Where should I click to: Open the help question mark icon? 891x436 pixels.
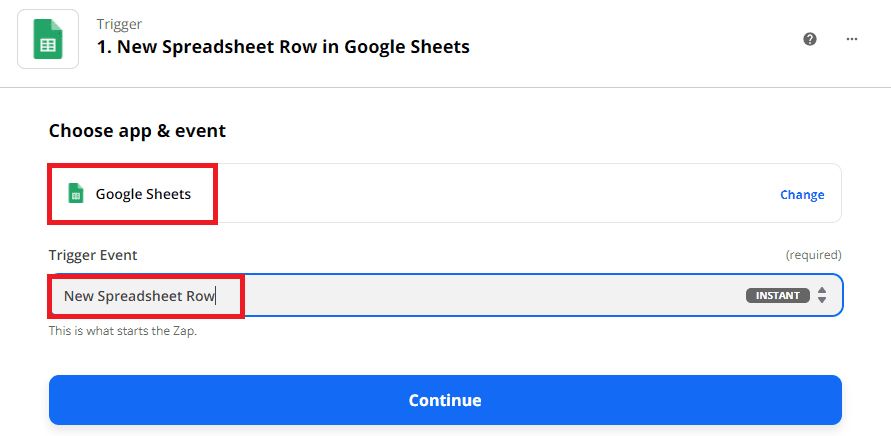coord(810,39)
